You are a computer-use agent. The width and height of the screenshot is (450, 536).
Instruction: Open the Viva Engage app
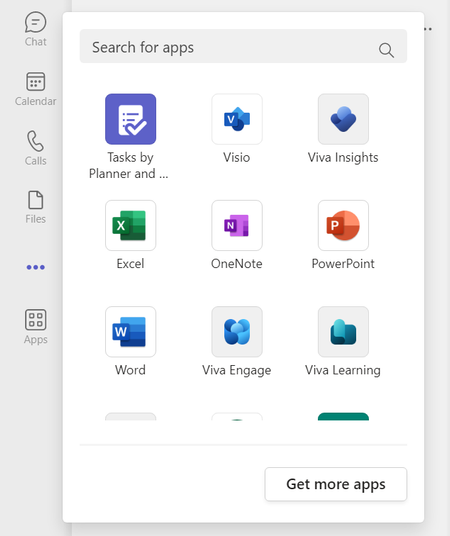click(x=237, y=332)
